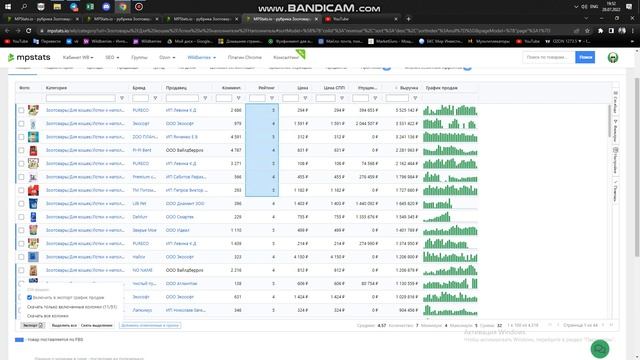Click the category filter input field
Image resolution: width=640 pixels, height=360 pixels.
click(x=81, y=98)
